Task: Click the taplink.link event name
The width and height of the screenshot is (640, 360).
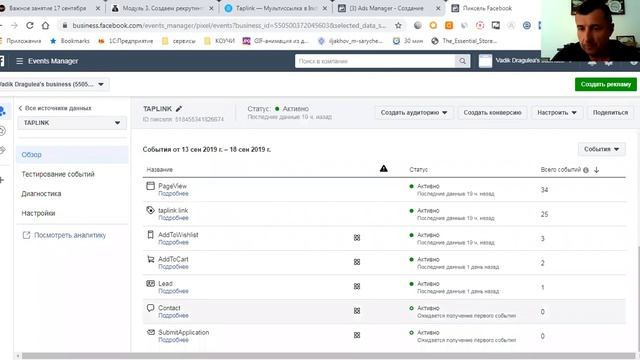Action: [173, 210]
